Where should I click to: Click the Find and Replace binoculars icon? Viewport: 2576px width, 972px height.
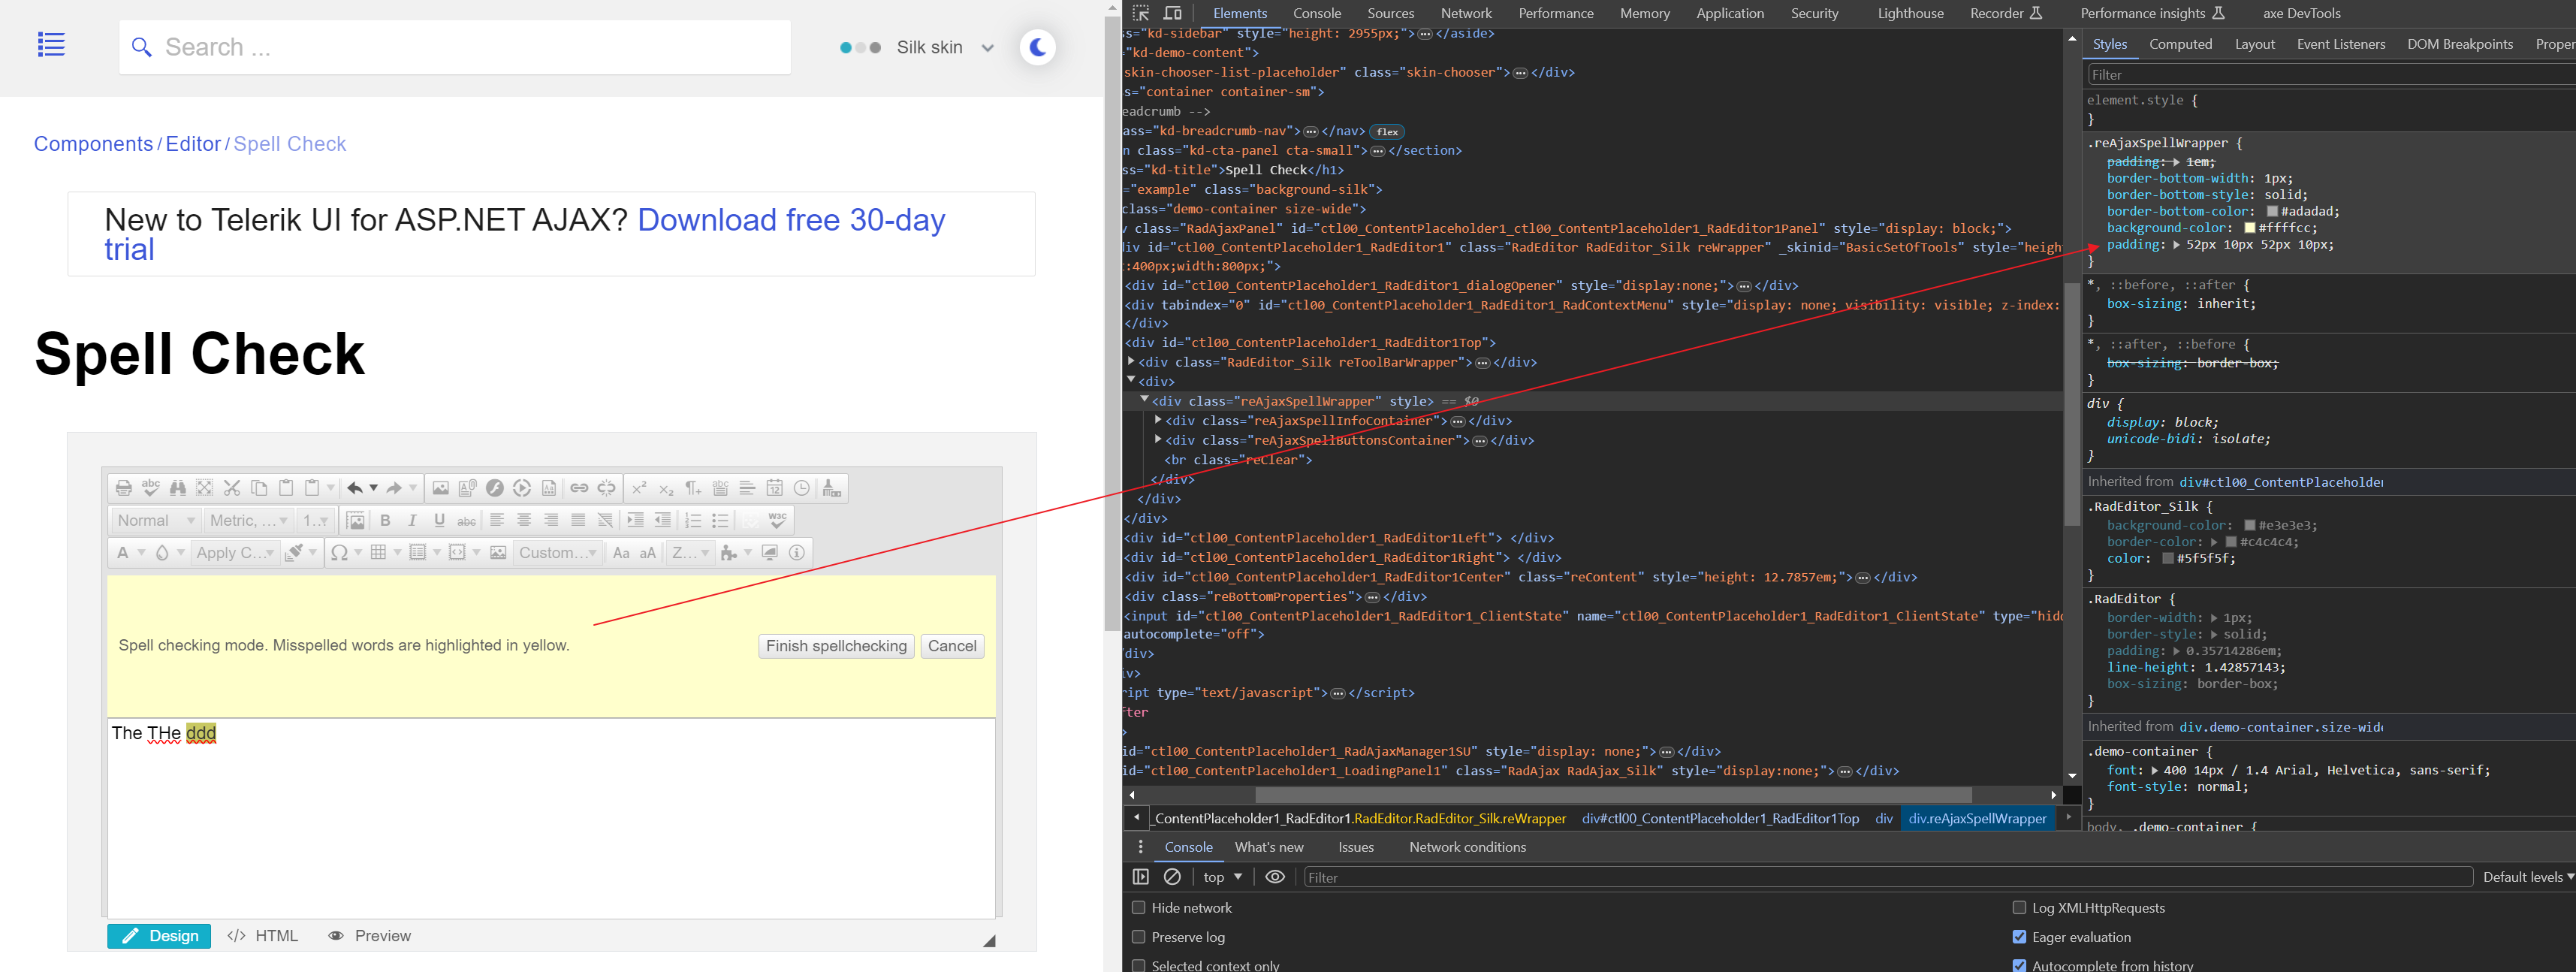click(x=178, y=488)
